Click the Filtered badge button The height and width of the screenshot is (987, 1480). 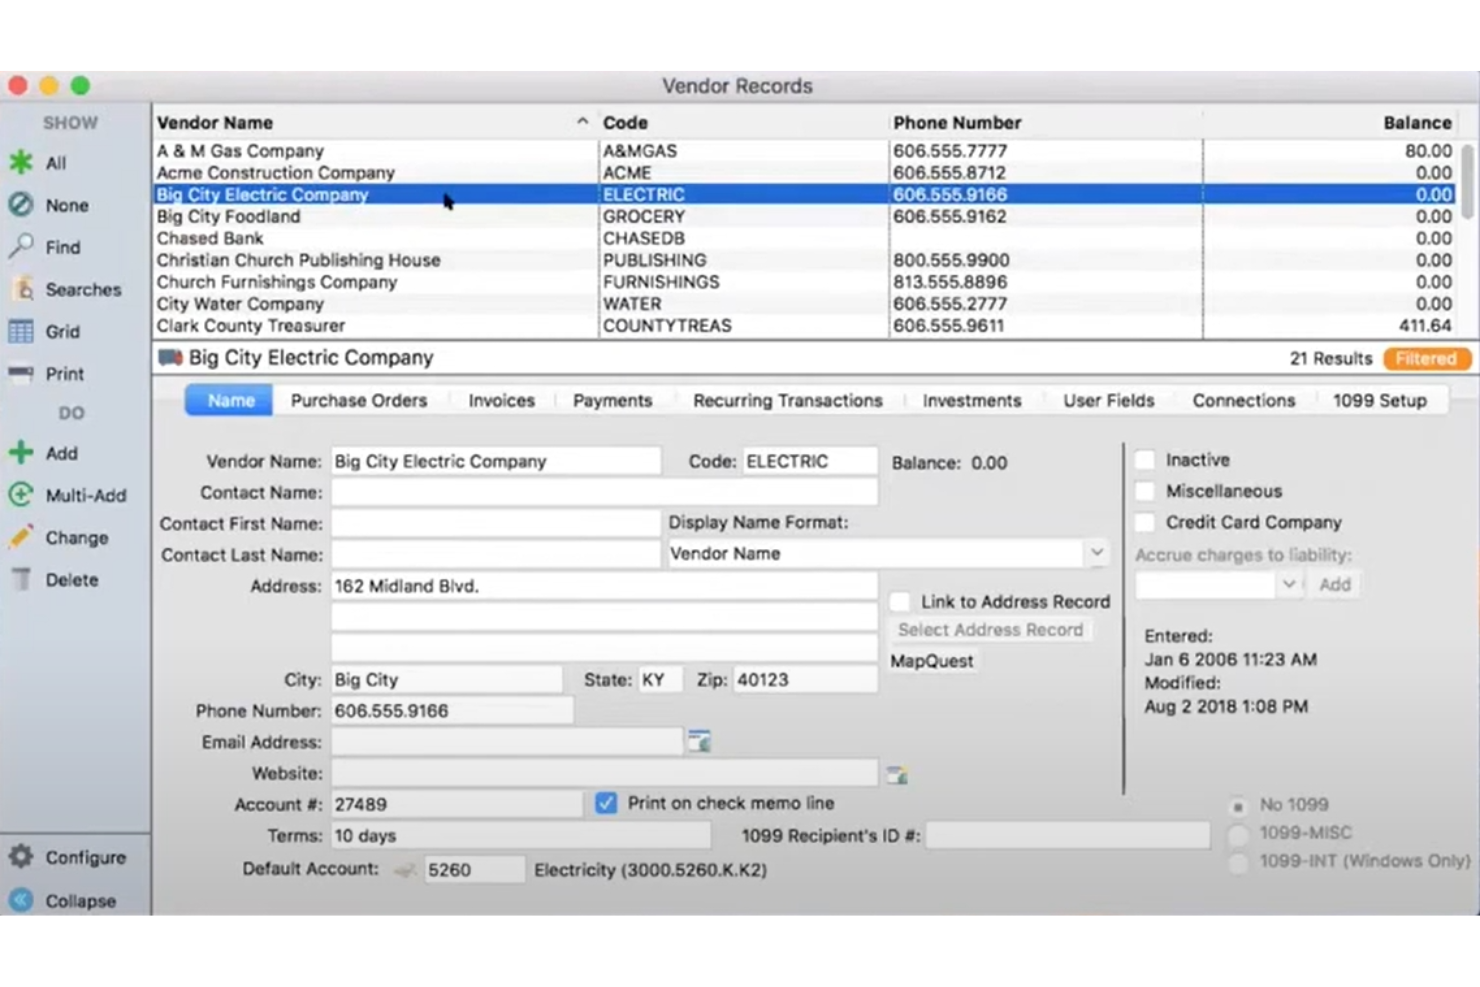click(x=1426, y=358)
